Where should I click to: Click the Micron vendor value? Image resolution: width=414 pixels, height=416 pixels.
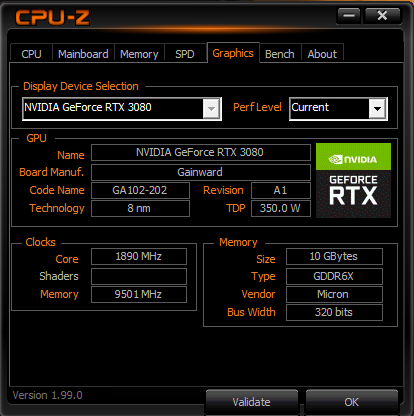(x=334, y=294)
